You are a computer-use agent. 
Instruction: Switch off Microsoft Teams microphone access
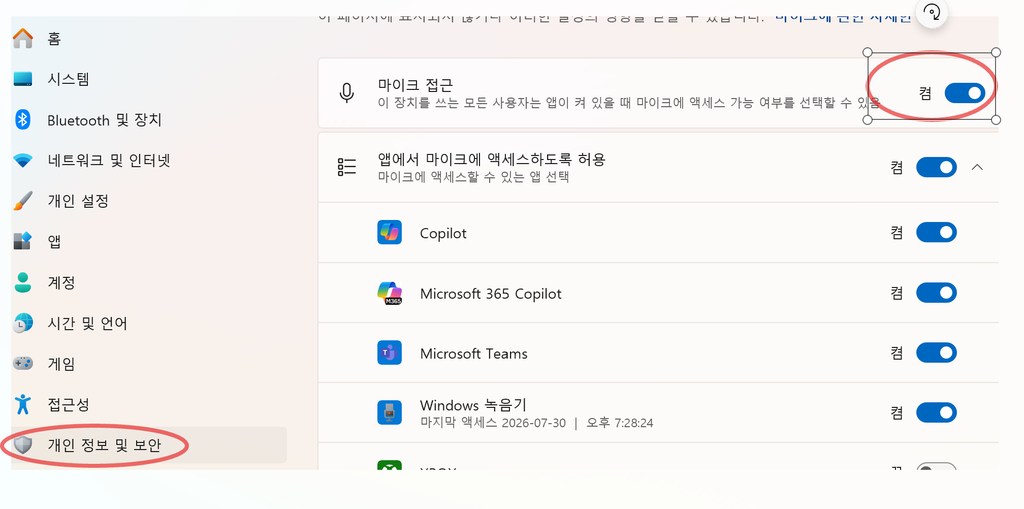(936, 353)
